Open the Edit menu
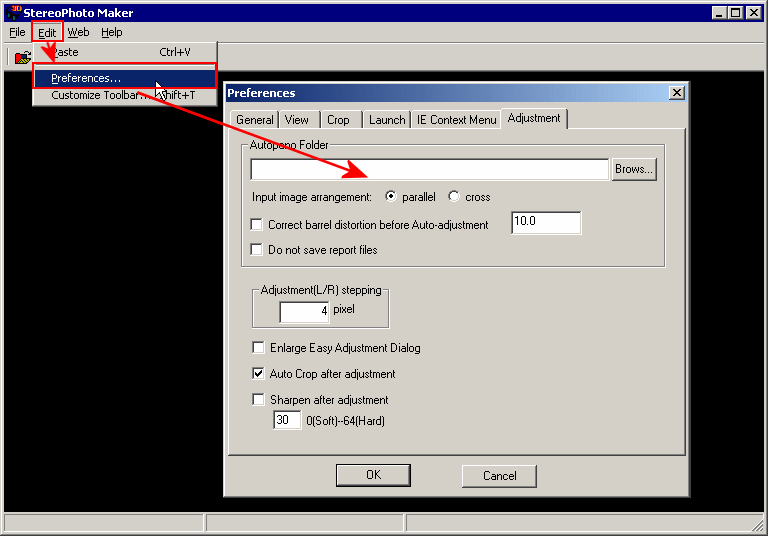Viewport: 768px width, 536px height. pyautogui.click(x=47, y=32)
